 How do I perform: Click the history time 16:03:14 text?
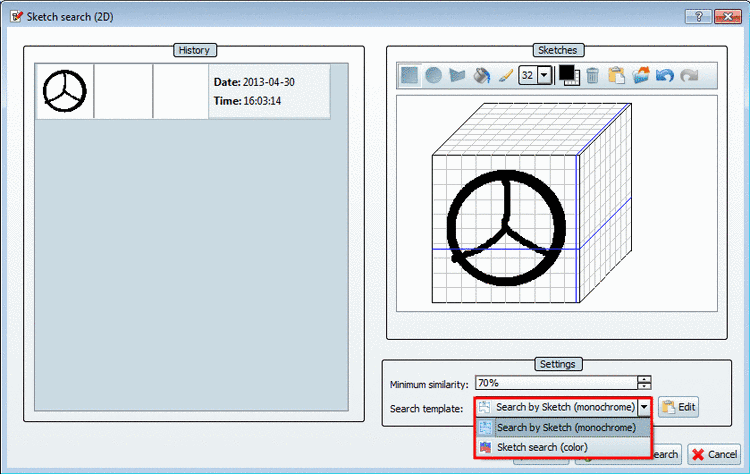262,101
